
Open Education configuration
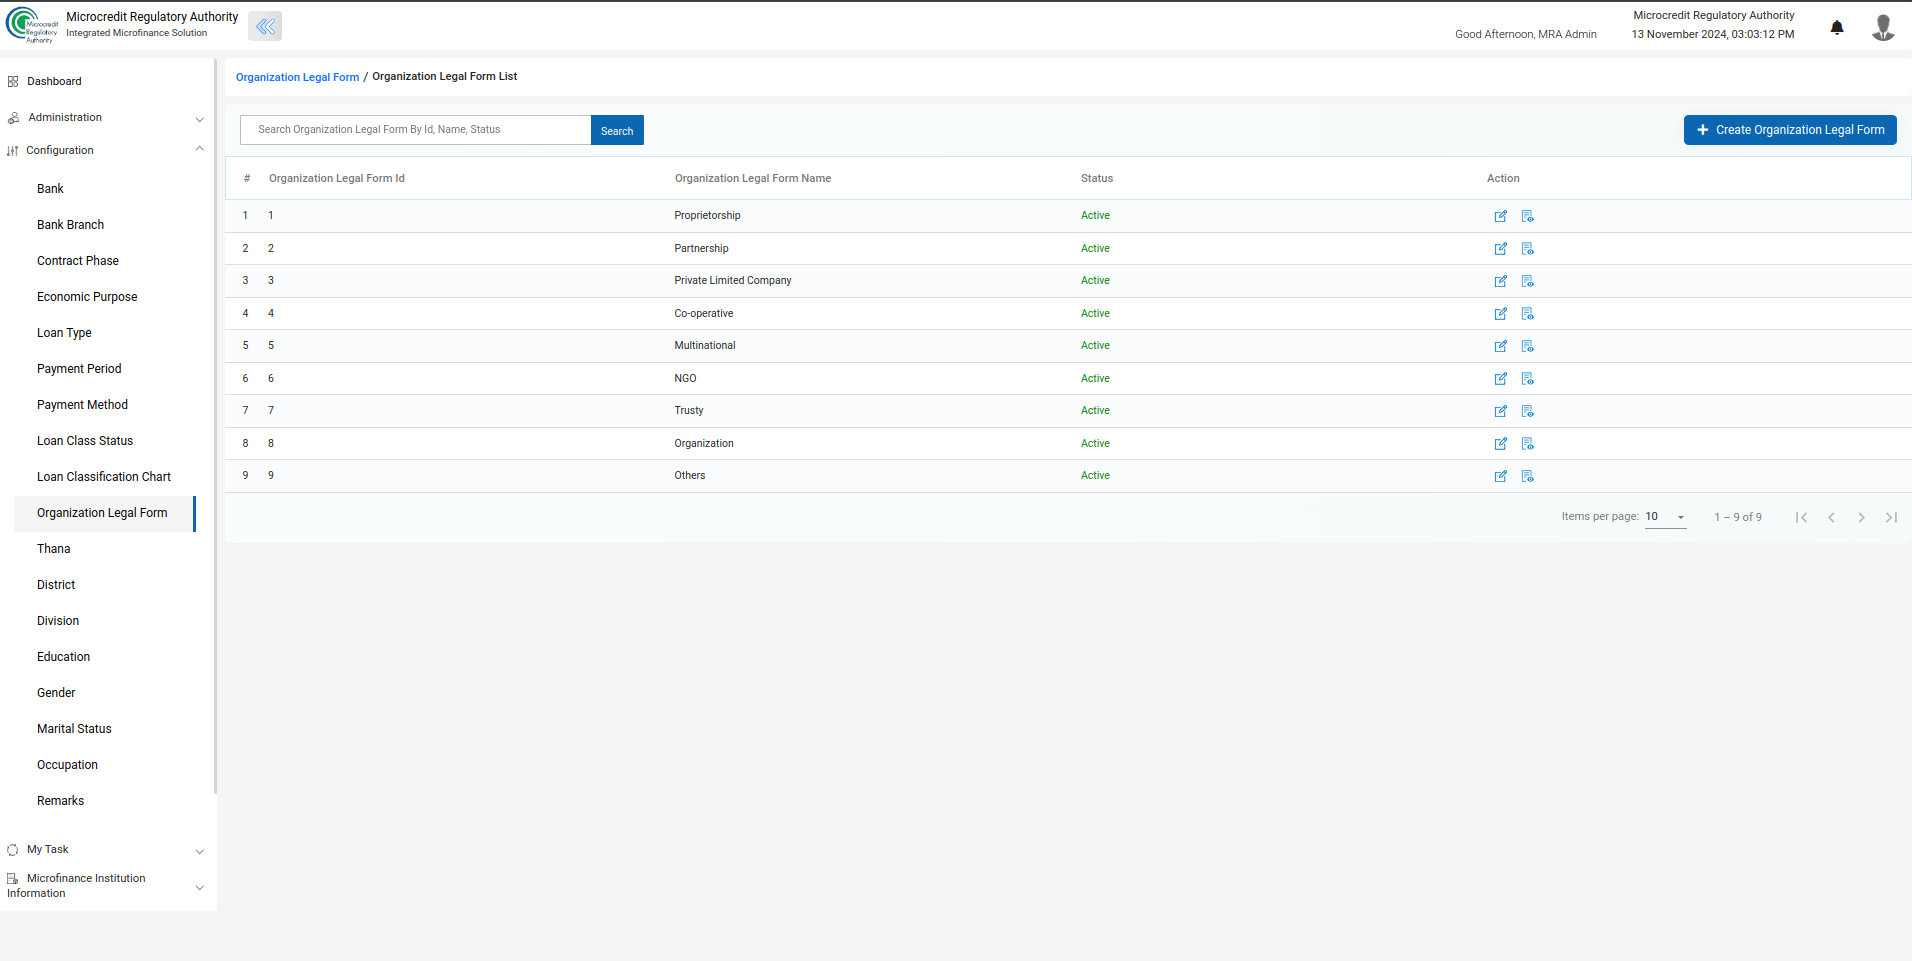click(63, 657)
